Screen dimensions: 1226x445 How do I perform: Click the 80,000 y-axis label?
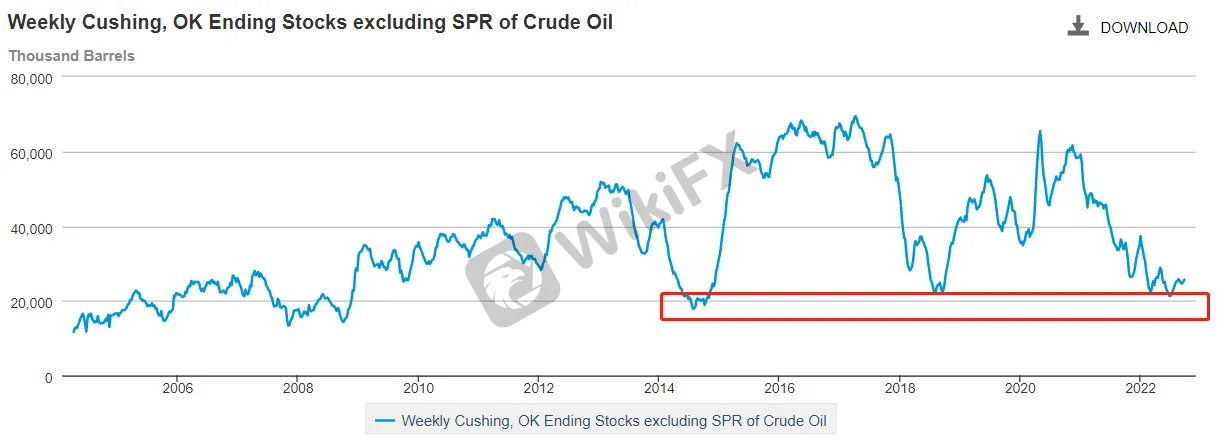pos(30,79)
